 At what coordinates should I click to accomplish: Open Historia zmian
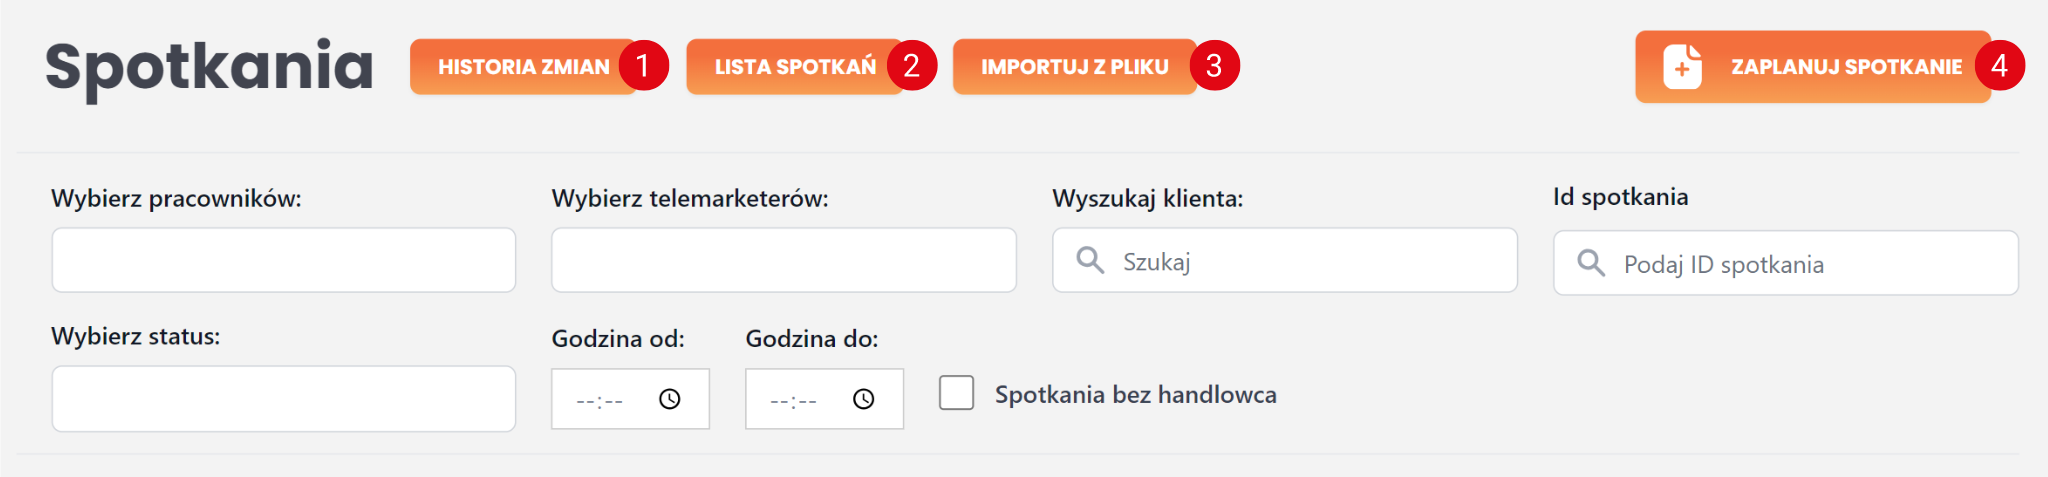click(523, 67)
